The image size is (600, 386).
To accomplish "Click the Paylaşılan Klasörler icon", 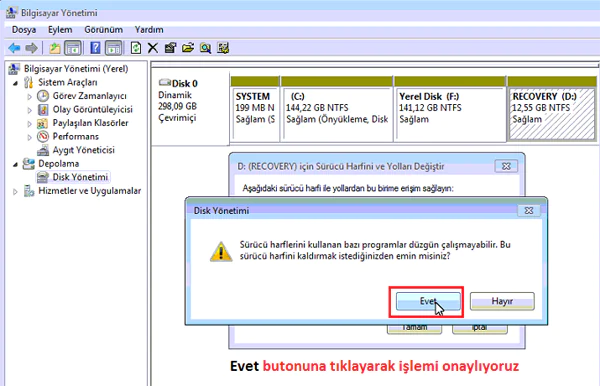I will [42, 123].
